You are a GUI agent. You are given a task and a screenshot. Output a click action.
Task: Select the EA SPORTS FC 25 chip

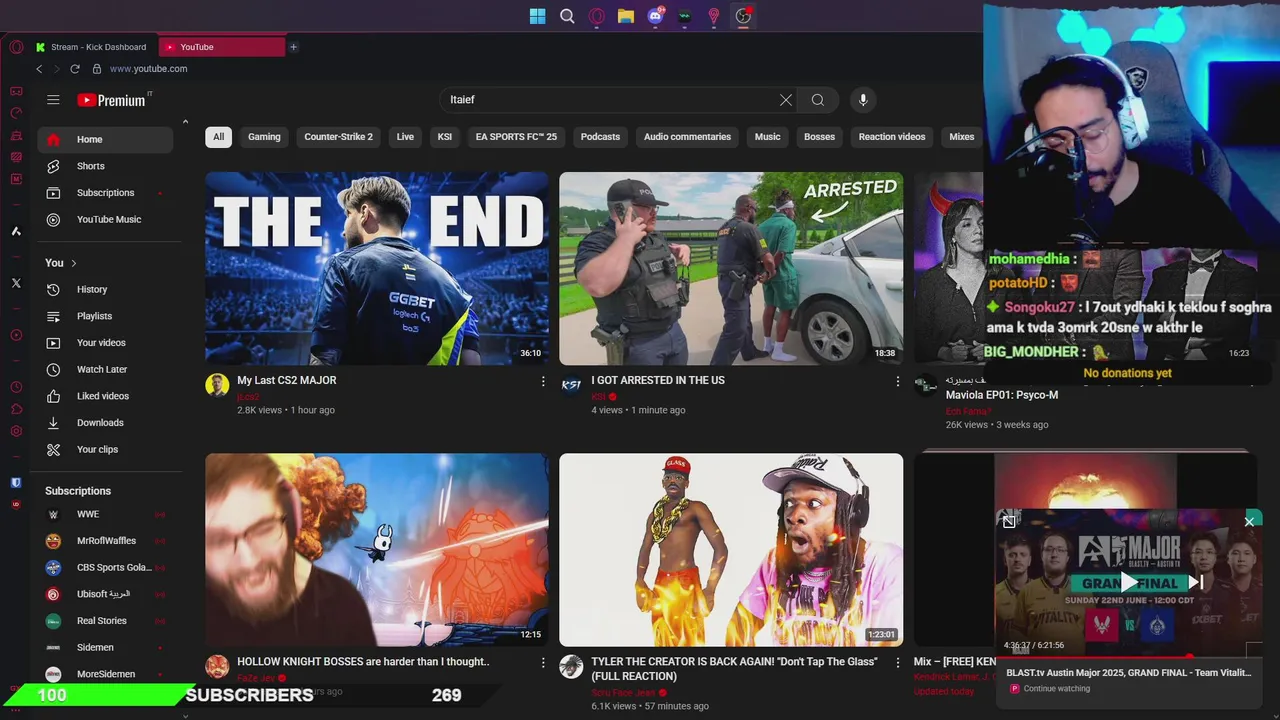(516, 137)
